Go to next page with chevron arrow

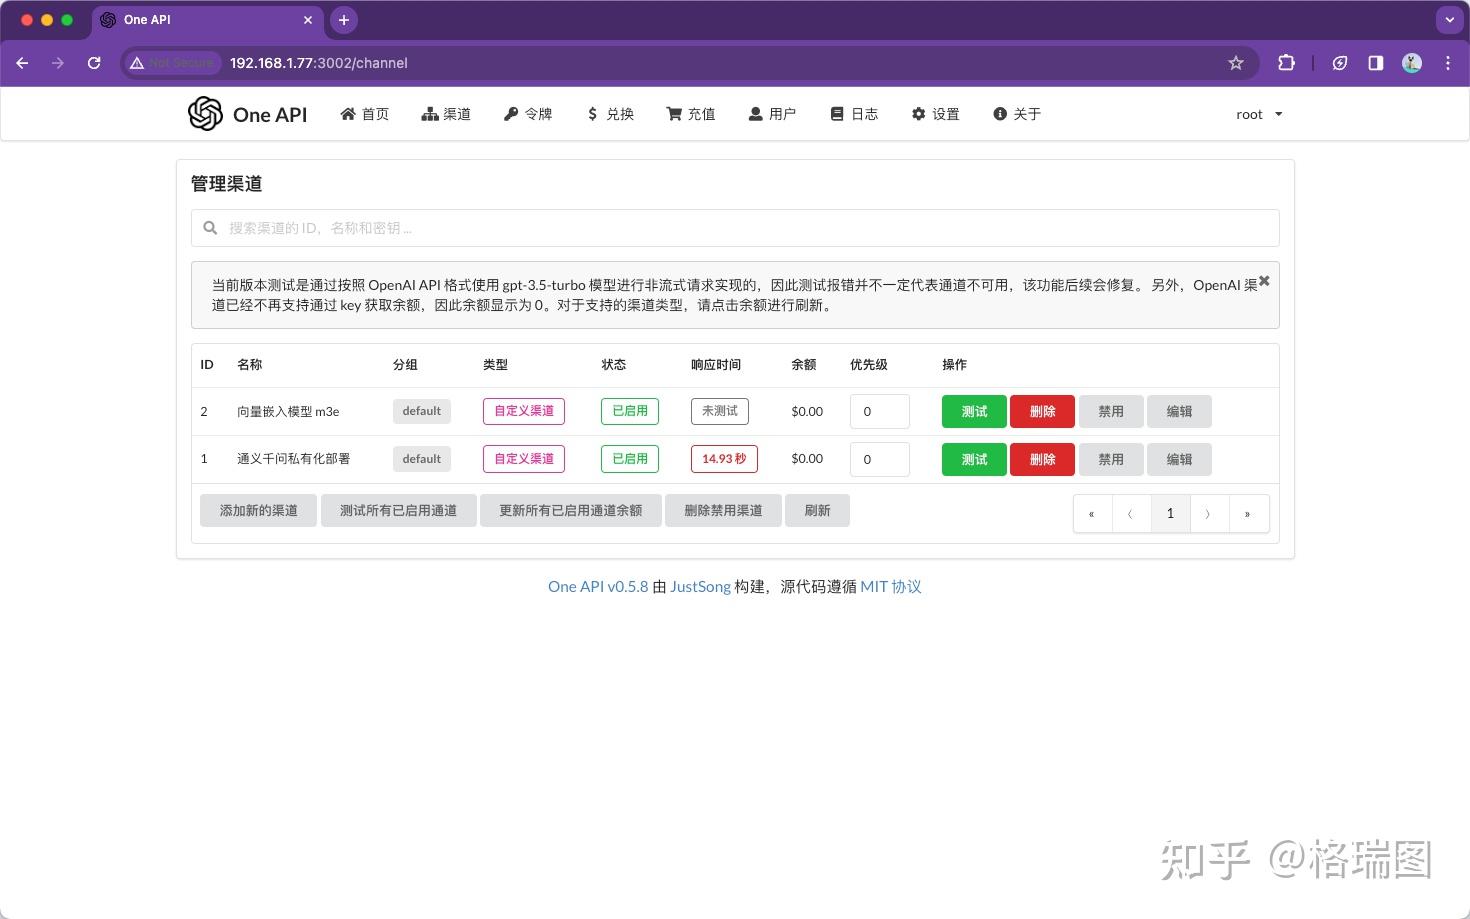pos(1209,513)
